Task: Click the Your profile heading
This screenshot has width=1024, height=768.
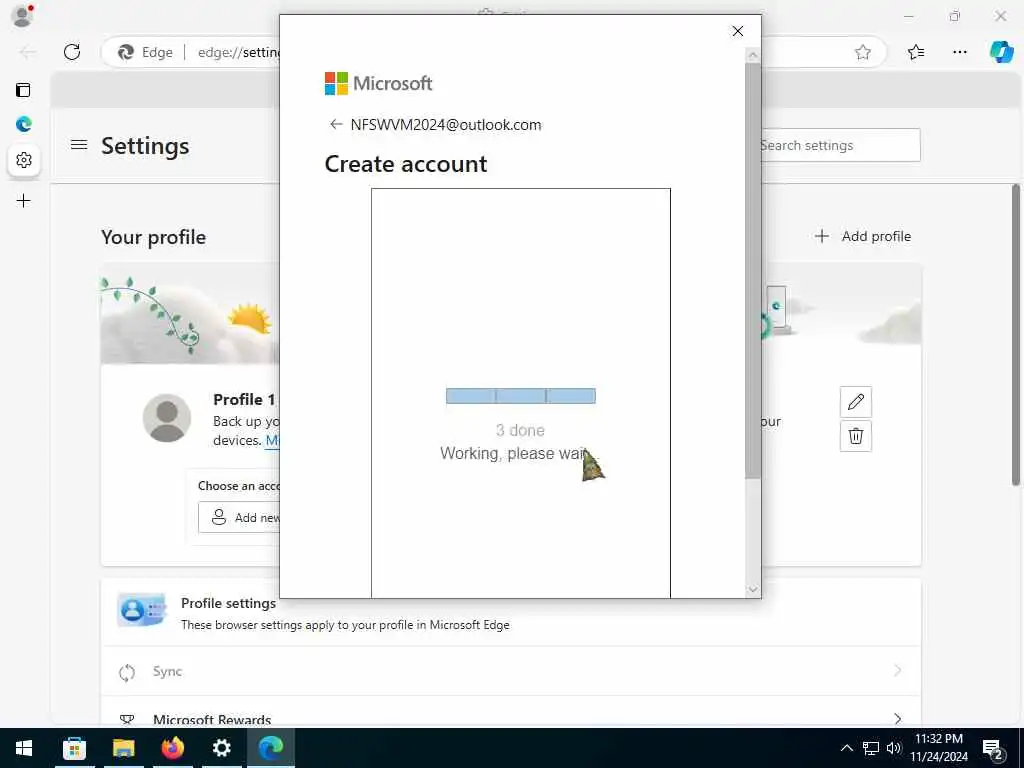Action: click(153, 237)
